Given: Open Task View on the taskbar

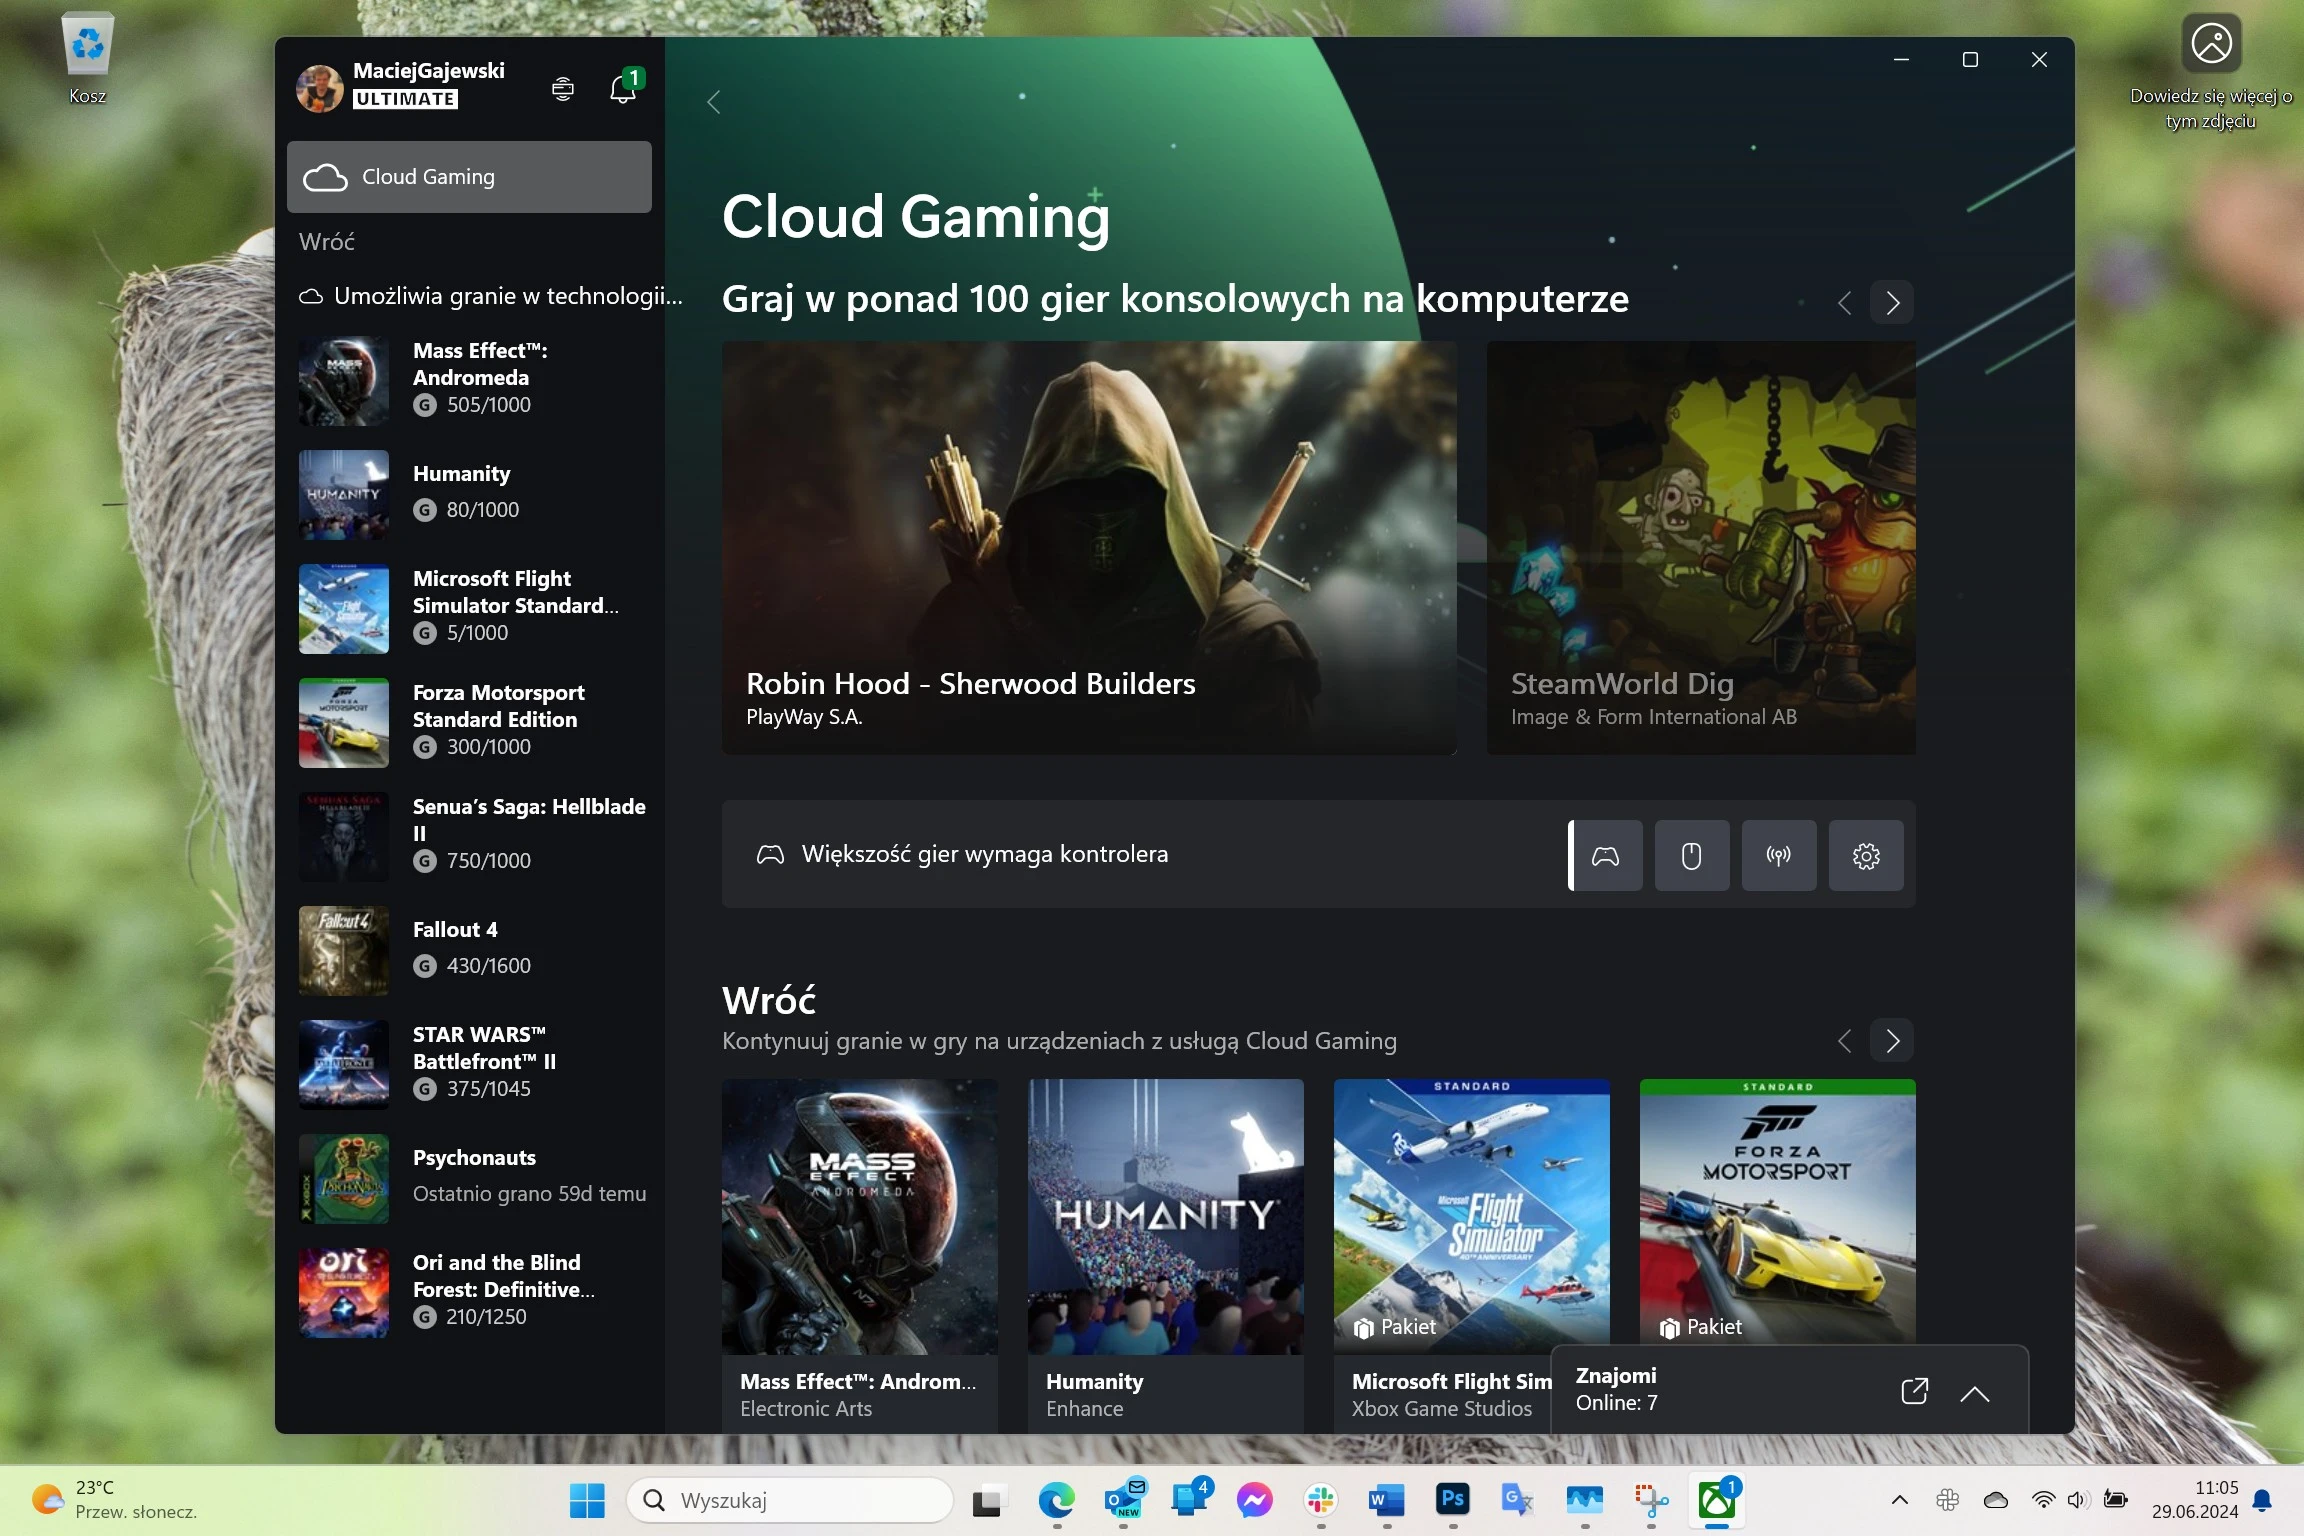Looking at the screenshot, I should (x=987, y=1500).
